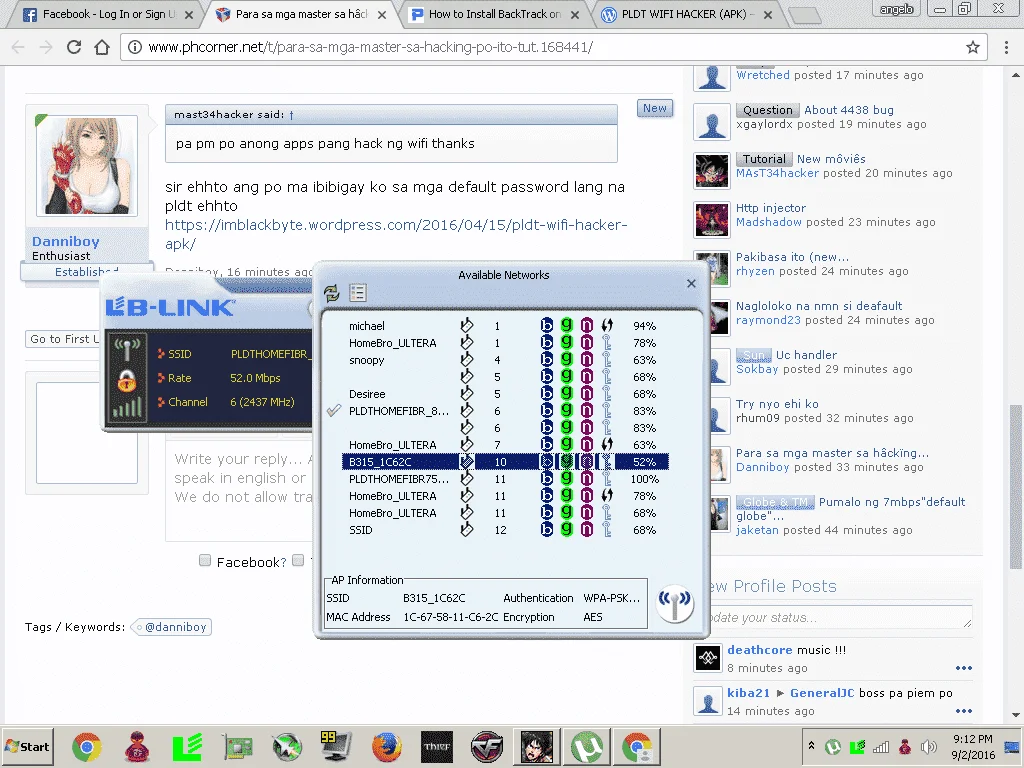Click the signal bars icon in LB-LINK panel
This screenshot has width=1024, height=768.
click(127, 407)
